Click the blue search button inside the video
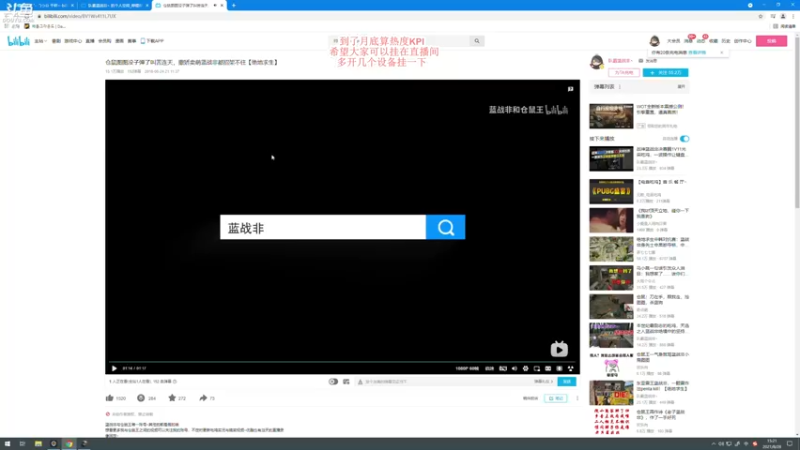The height and width of the screenshot is (450, 800). (x=445, y=227)
